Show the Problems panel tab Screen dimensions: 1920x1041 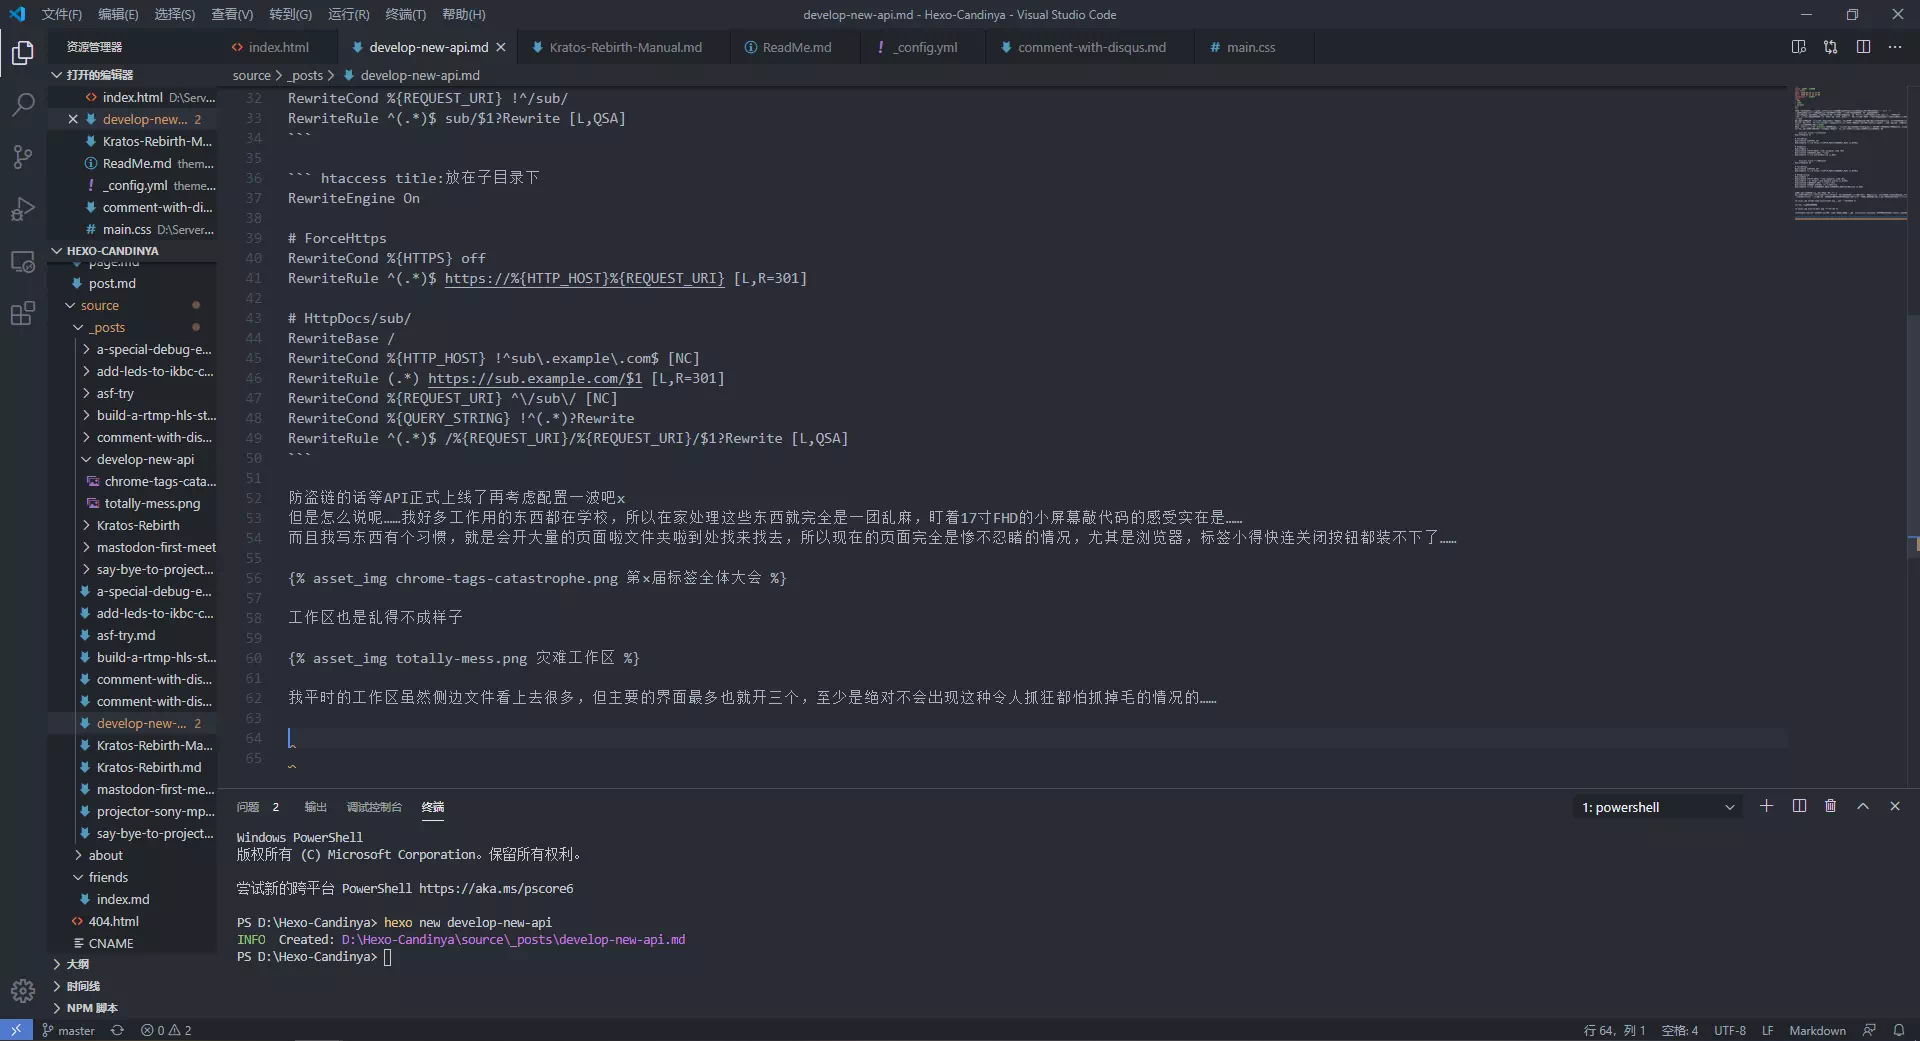click(257, 807)
